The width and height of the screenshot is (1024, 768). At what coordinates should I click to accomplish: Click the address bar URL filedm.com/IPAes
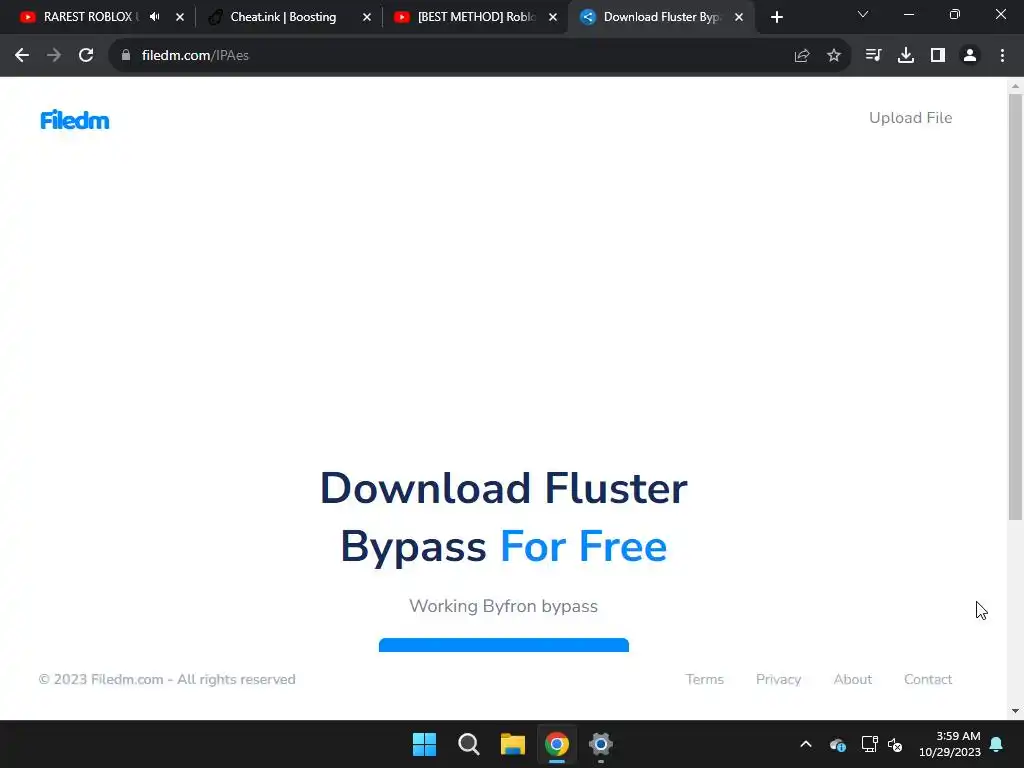195,56
